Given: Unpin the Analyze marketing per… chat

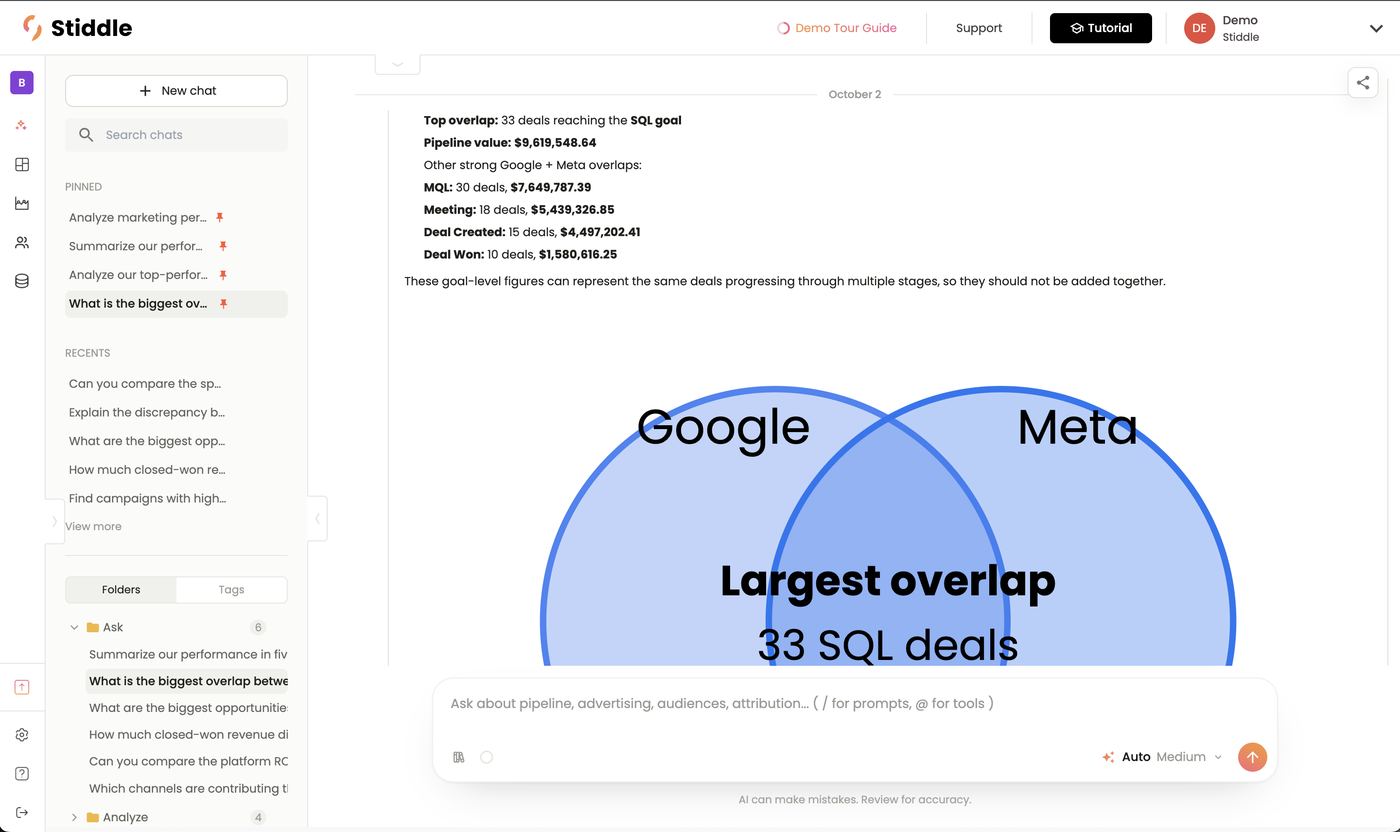Looking at the screenshot, I should click(x=220, y=217).
